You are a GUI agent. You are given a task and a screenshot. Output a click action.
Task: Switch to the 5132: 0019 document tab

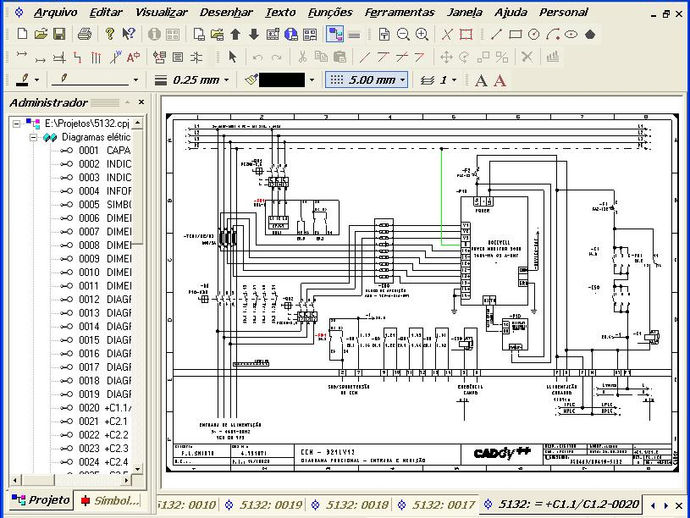click(x=264, y=505)
